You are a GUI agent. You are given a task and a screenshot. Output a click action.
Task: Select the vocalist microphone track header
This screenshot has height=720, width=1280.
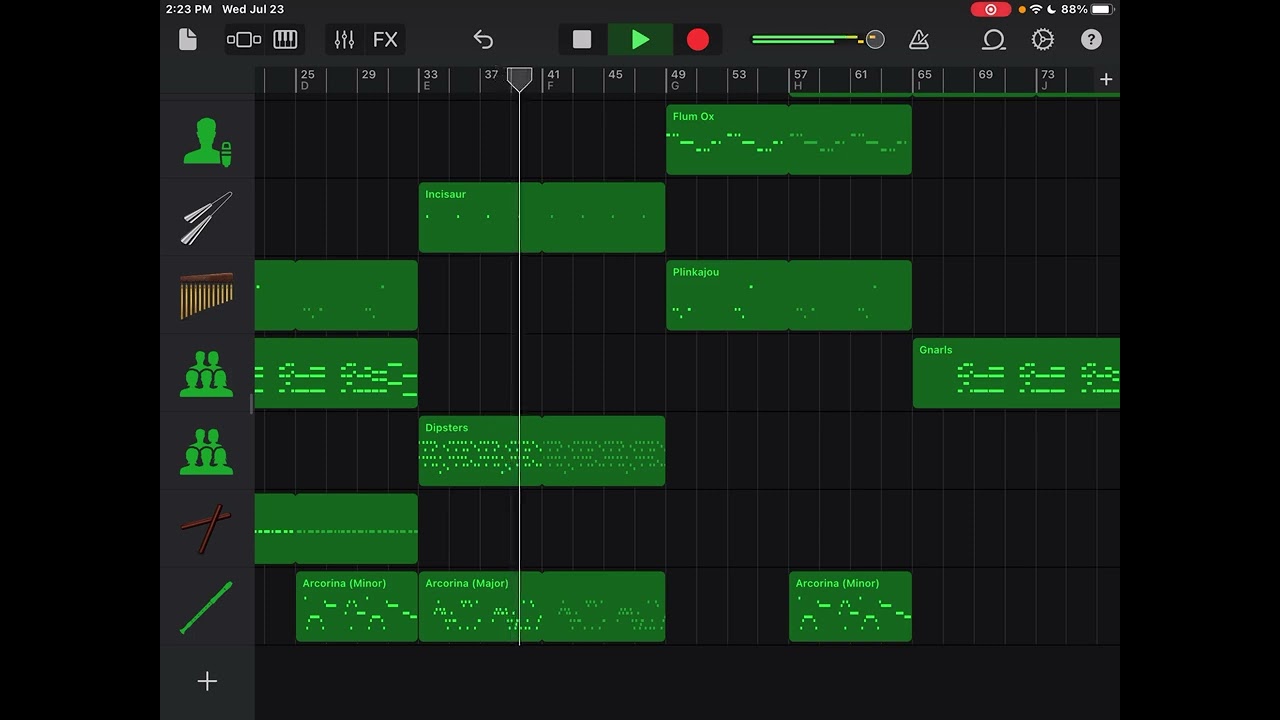(x=207, y=140)
